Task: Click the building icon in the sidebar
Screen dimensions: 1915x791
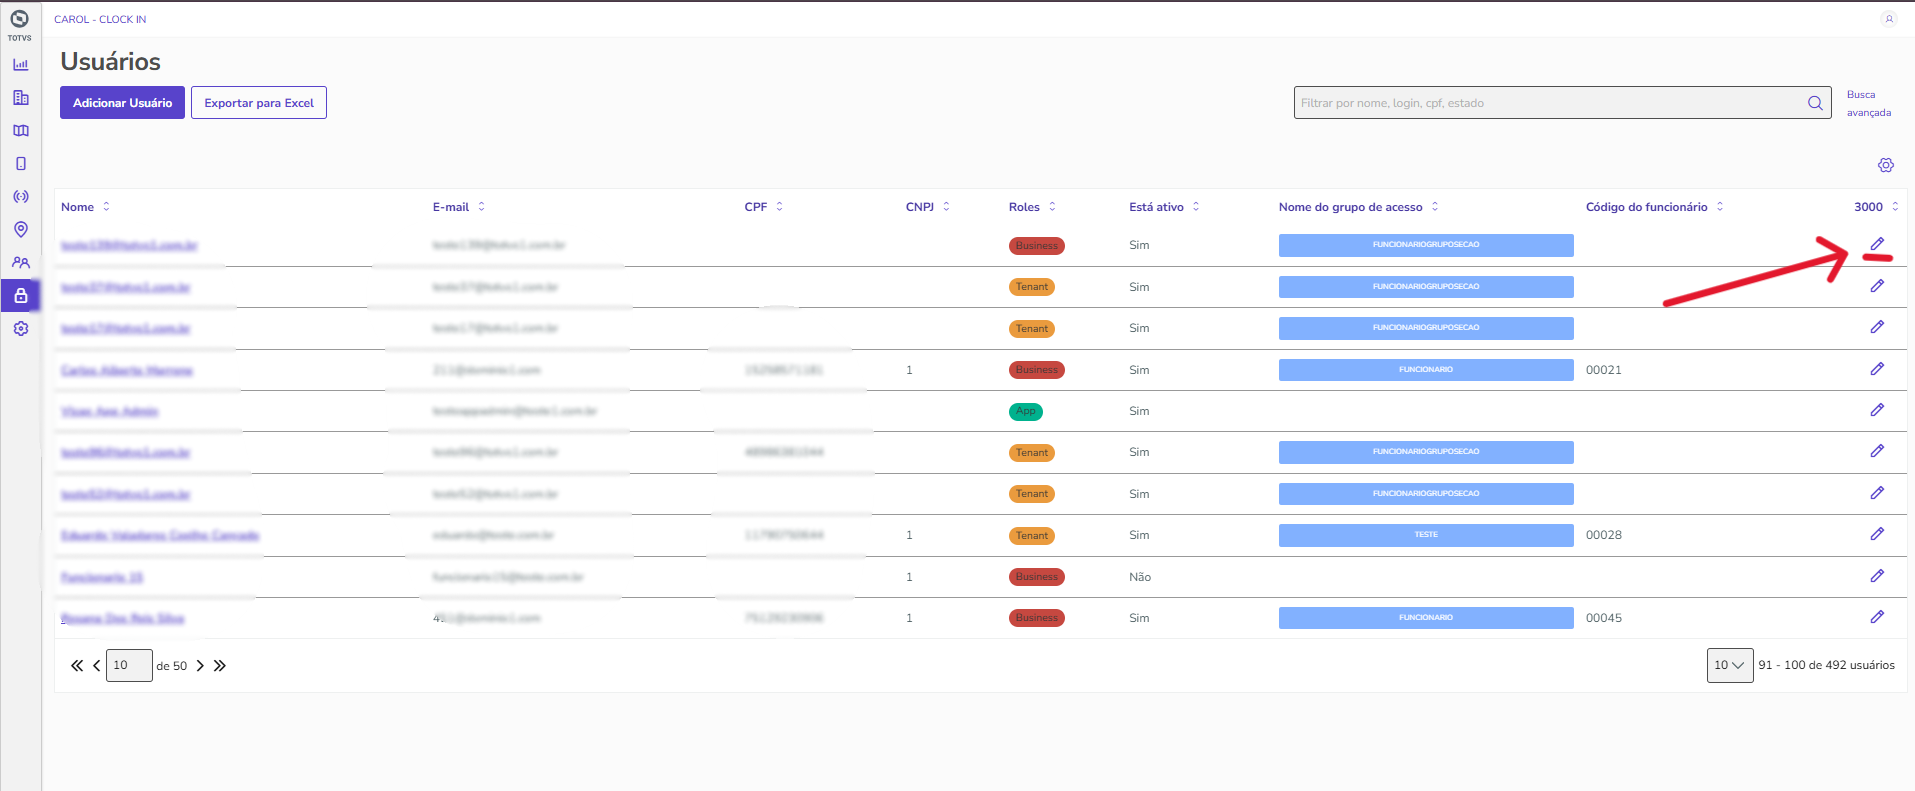Action: click(20, 98)
